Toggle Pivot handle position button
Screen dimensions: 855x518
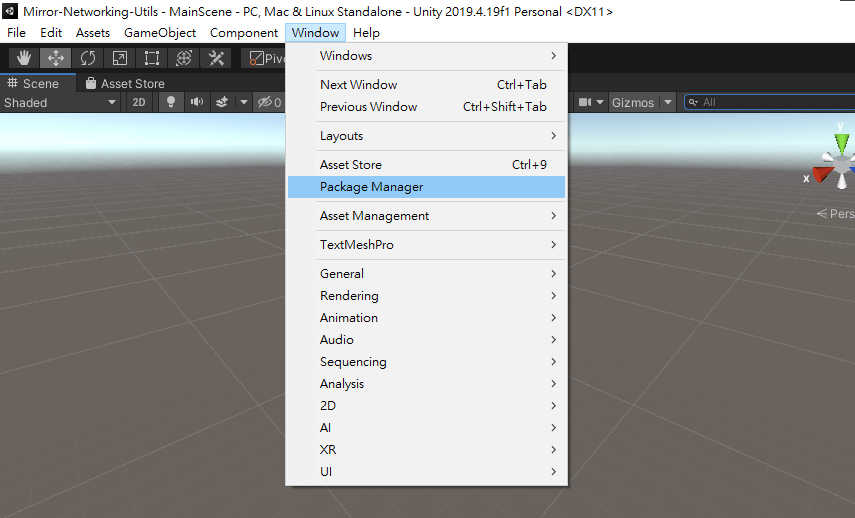[x=264, y=58]
